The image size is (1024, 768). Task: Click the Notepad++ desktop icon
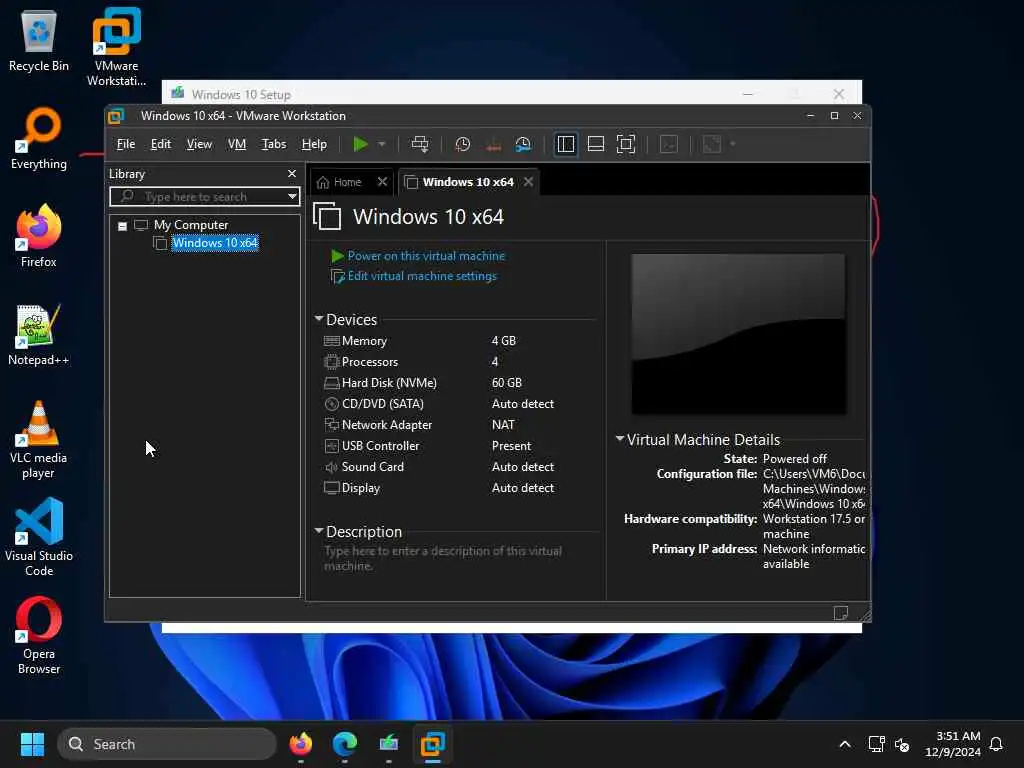pyautogui.click(x=39, y=334)
